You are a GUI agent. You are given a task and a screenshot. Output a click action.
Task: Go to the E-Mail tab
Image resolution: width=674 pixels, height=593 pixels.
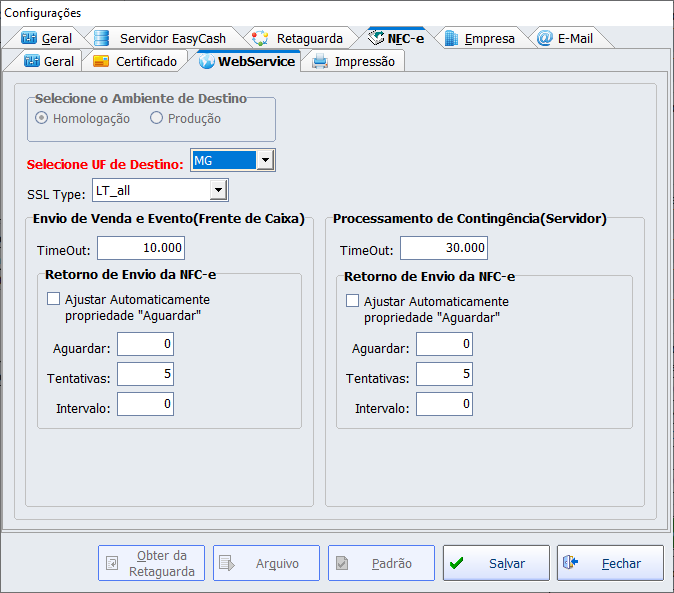565,39
